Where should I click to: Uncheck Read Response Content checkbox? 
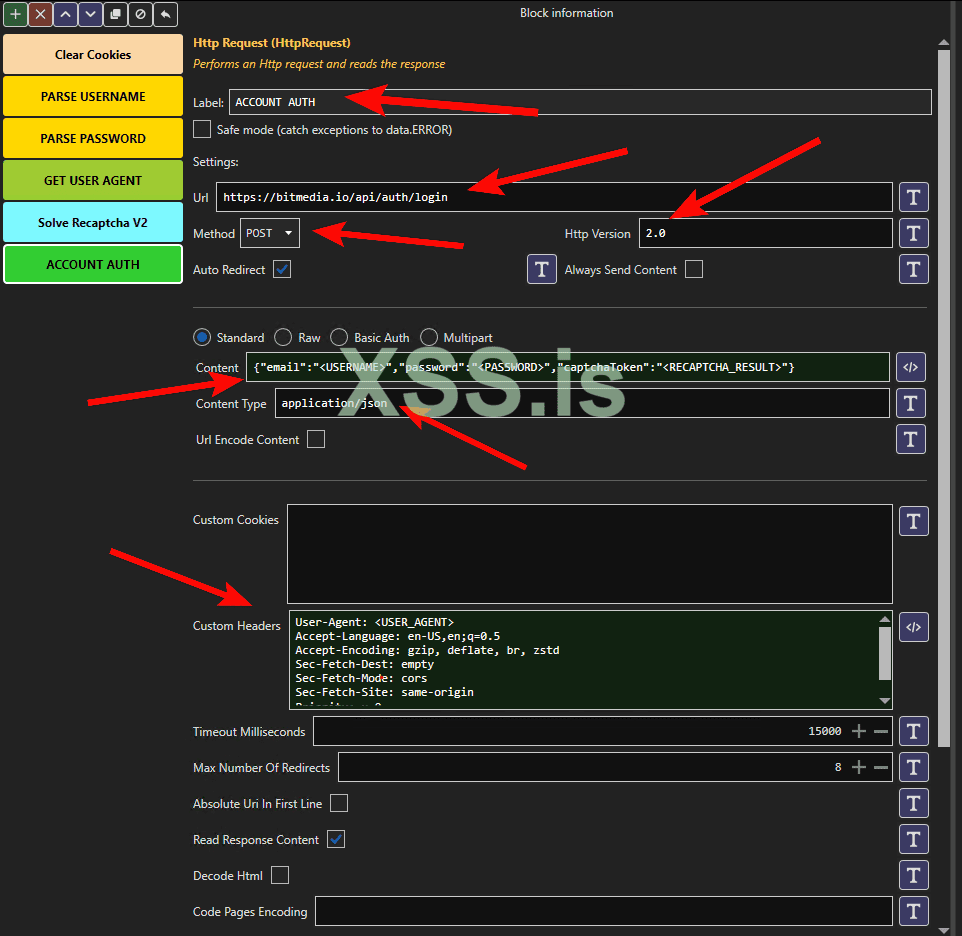point(336,839)
